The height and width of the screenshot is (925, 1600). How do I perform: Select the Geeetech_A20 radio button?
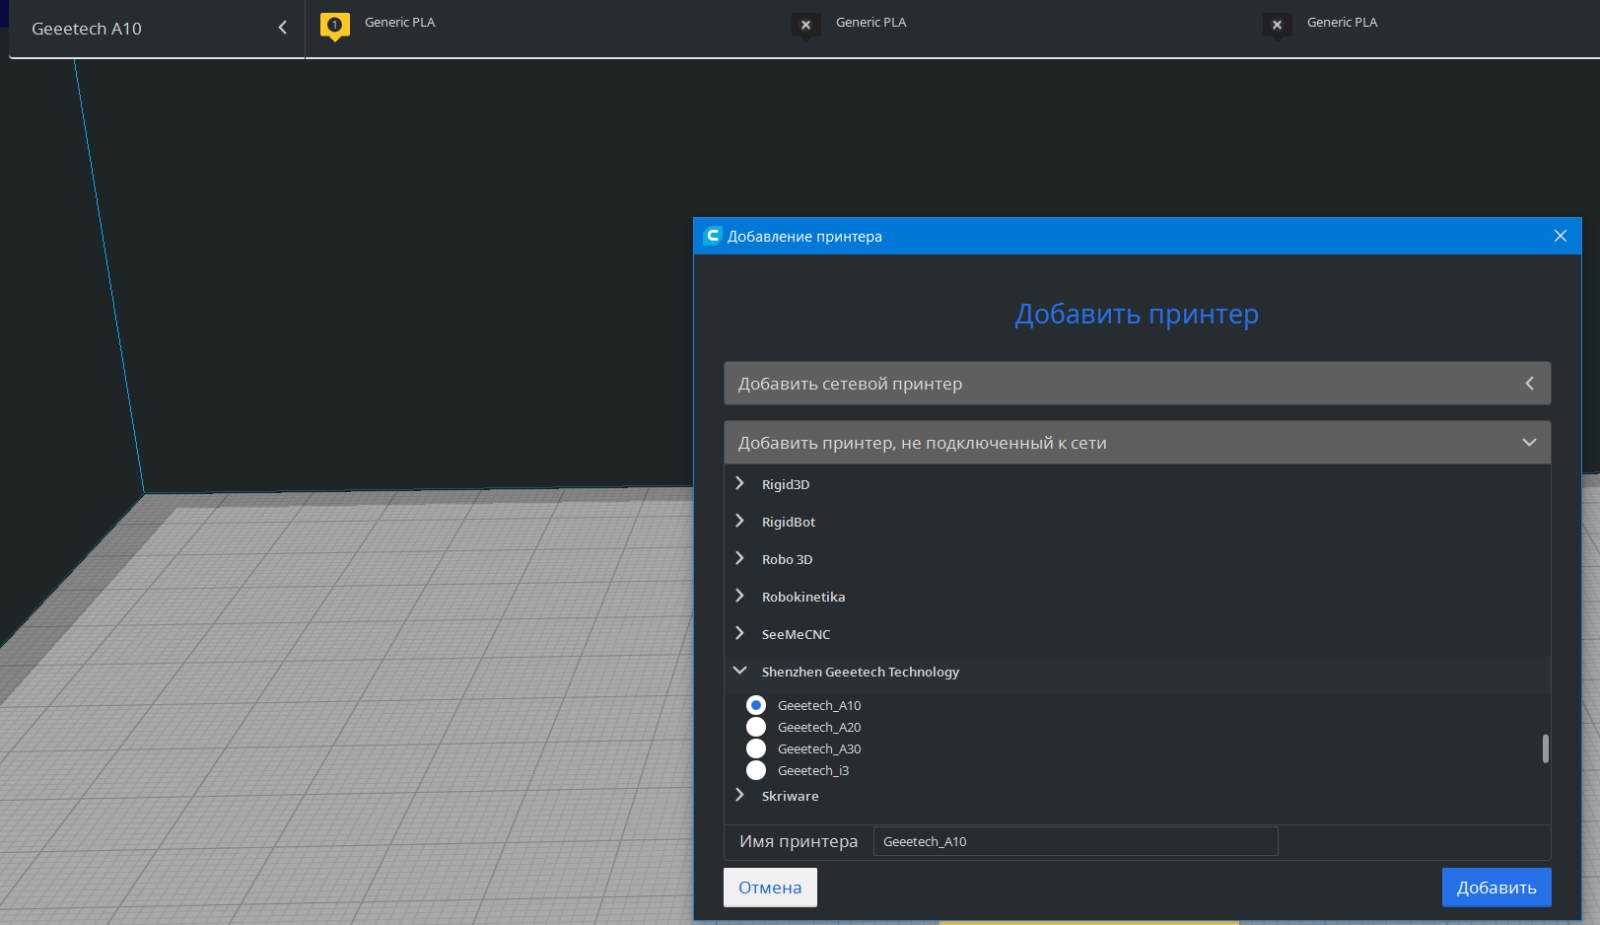click(756, 727)
